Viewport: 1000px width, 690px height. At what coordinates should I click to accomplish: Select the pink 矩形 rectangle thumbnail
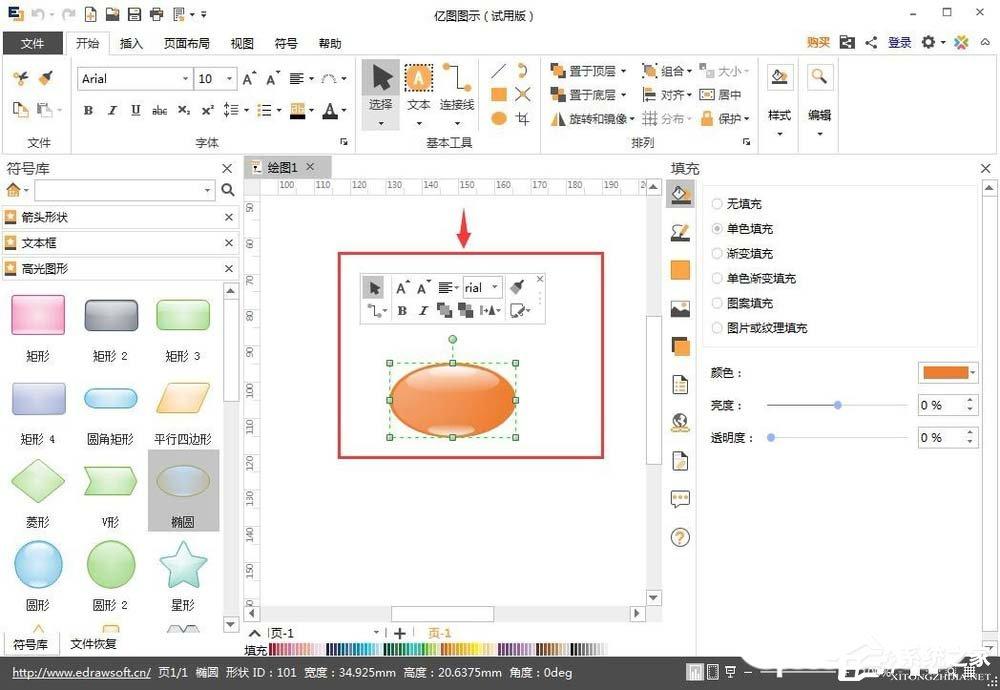pyautogui.click(x=38, y=315)
